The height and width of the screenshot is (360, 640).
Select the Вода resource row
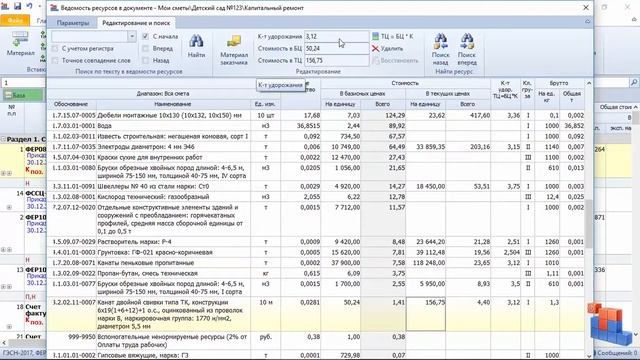pyautogui.click(x=316, y=126)
